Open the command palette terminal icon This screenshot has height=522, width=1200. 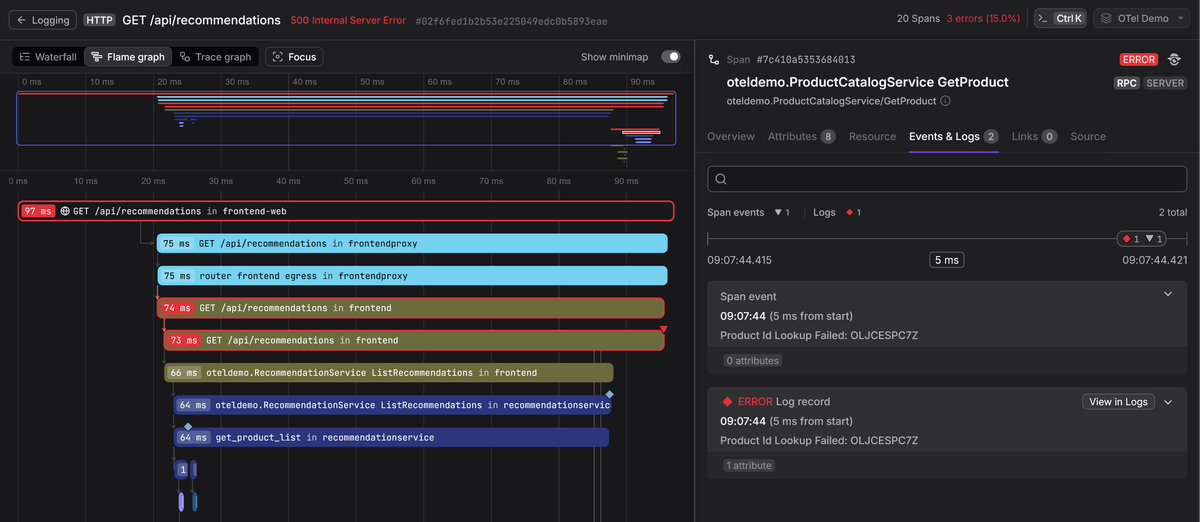(1042, 18)
